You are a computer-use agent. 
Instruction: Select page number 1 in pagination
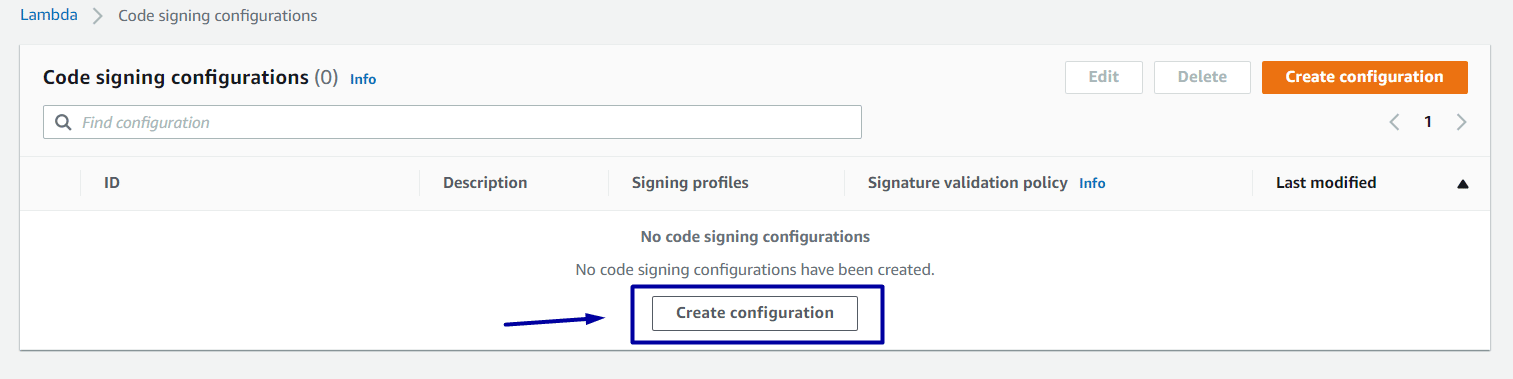point(1428,122)
